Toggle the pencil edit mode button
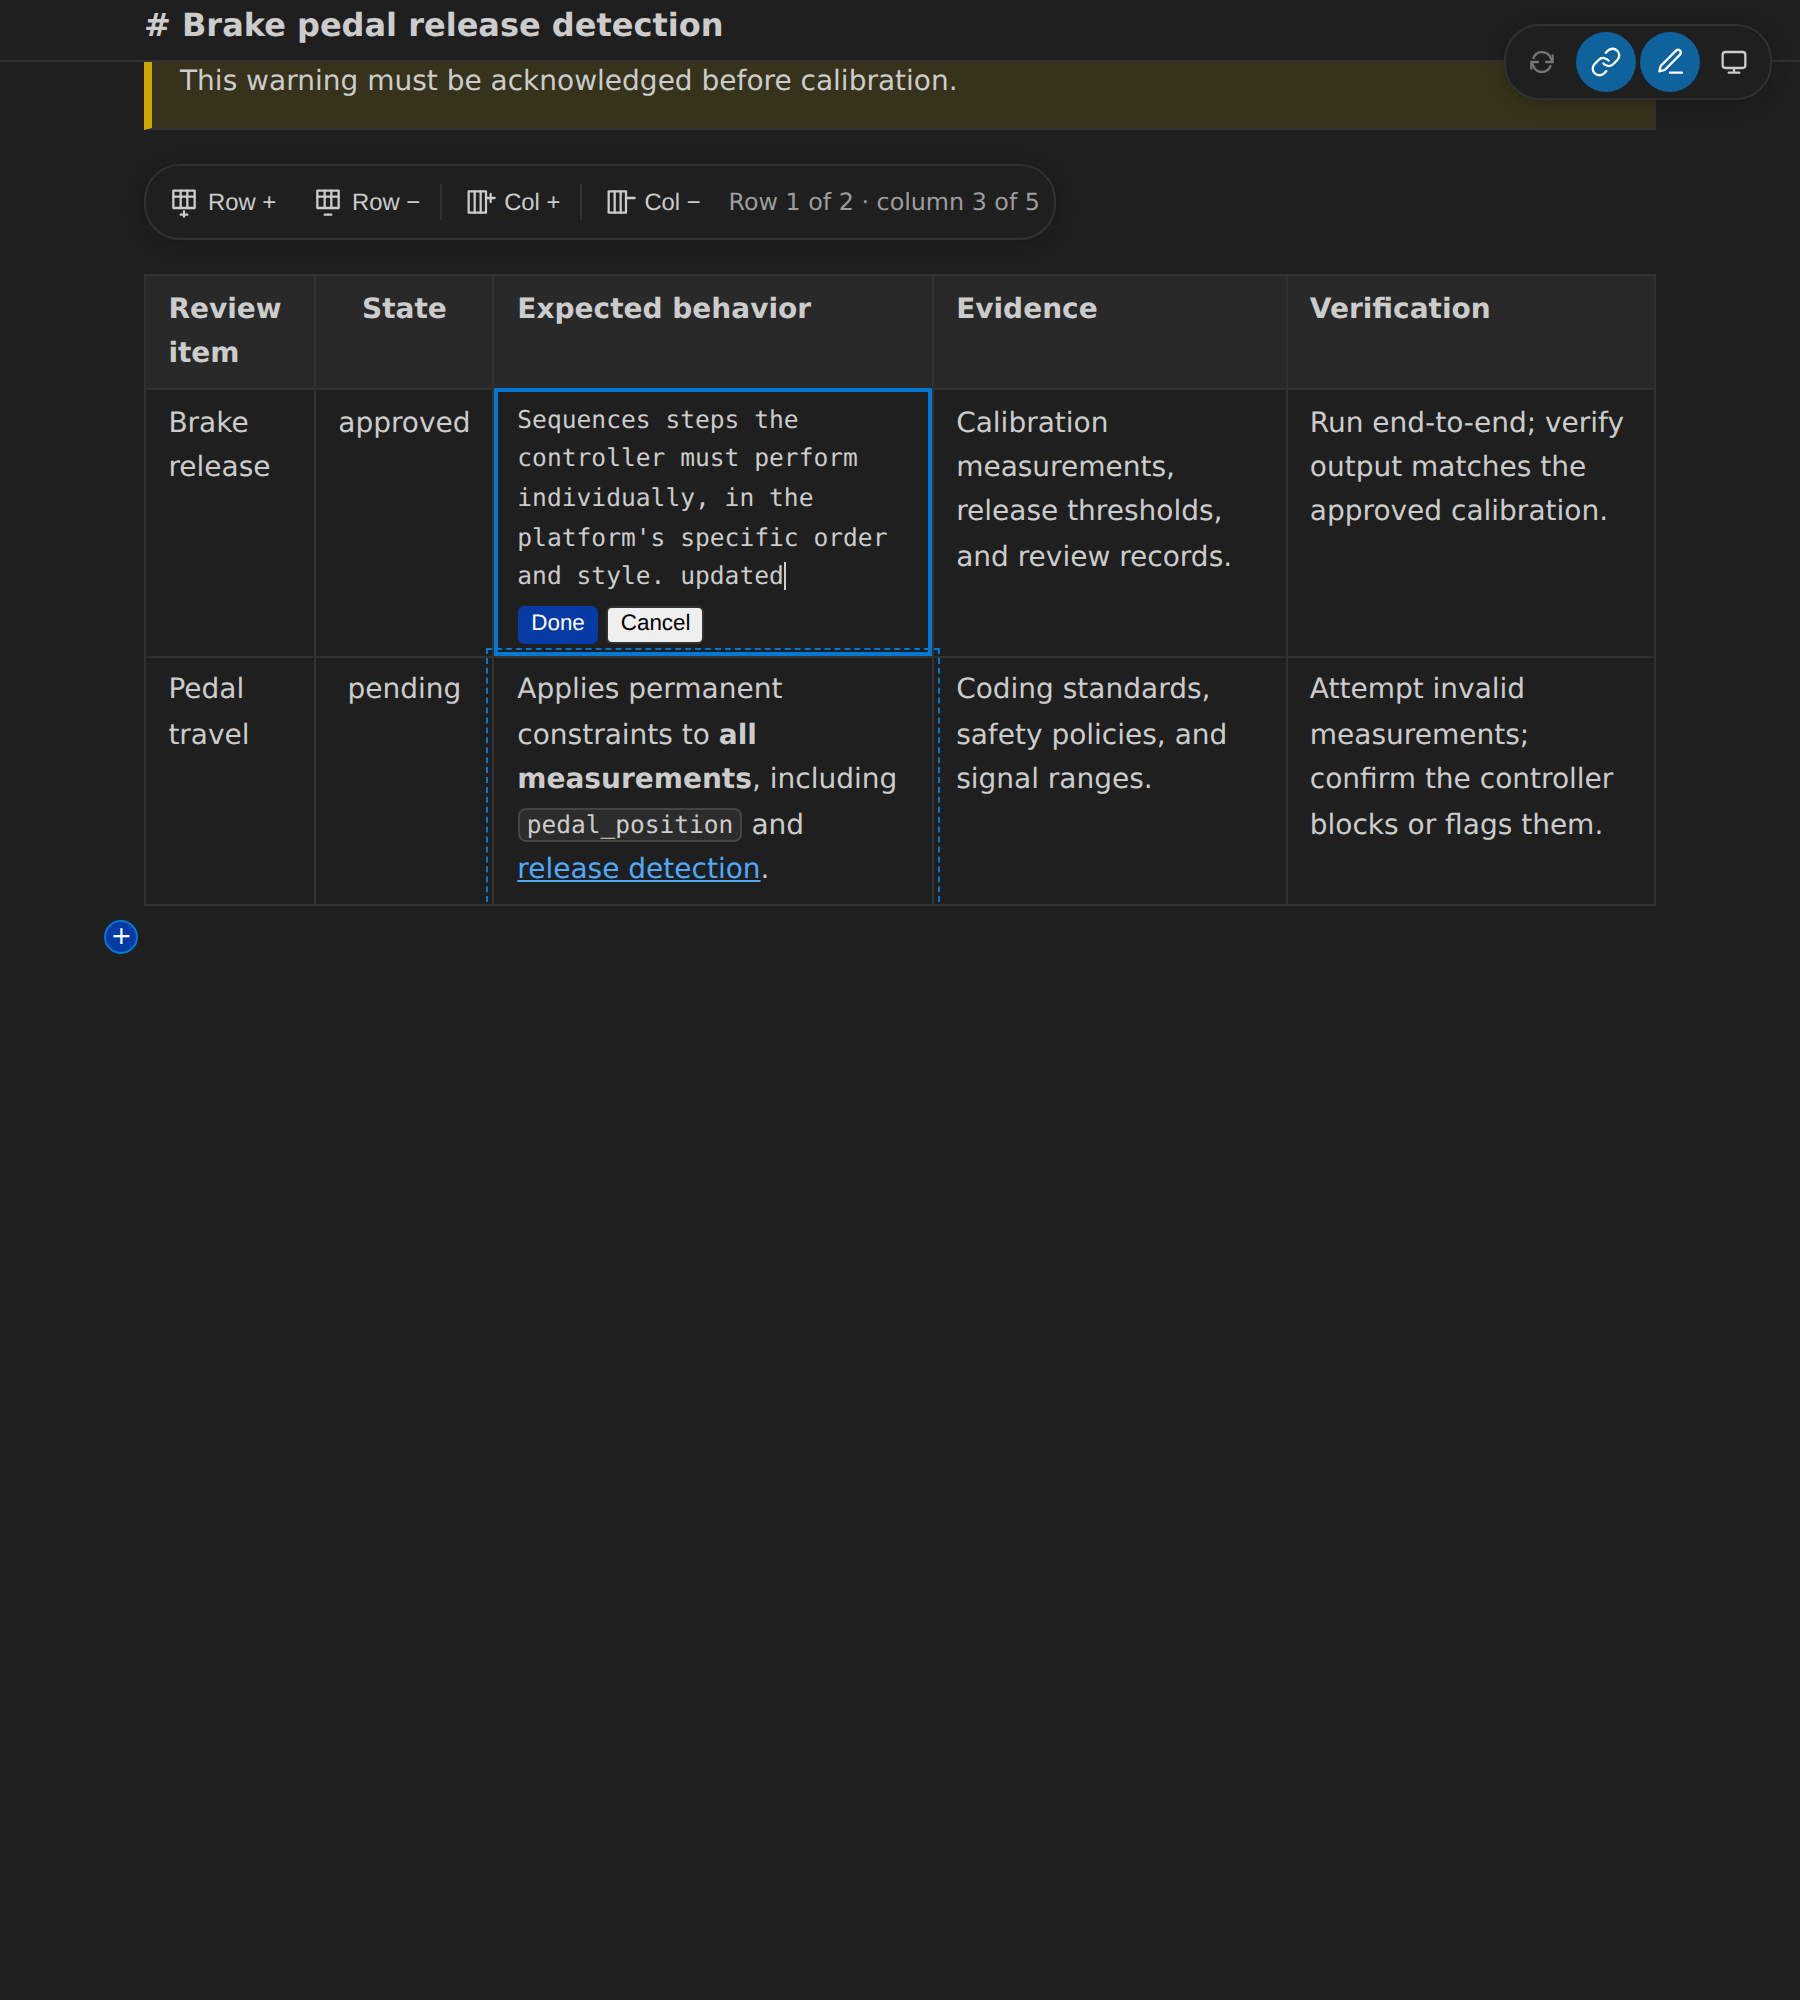Screen dimensions: 1800x2000 click(x=1670, y=62)
